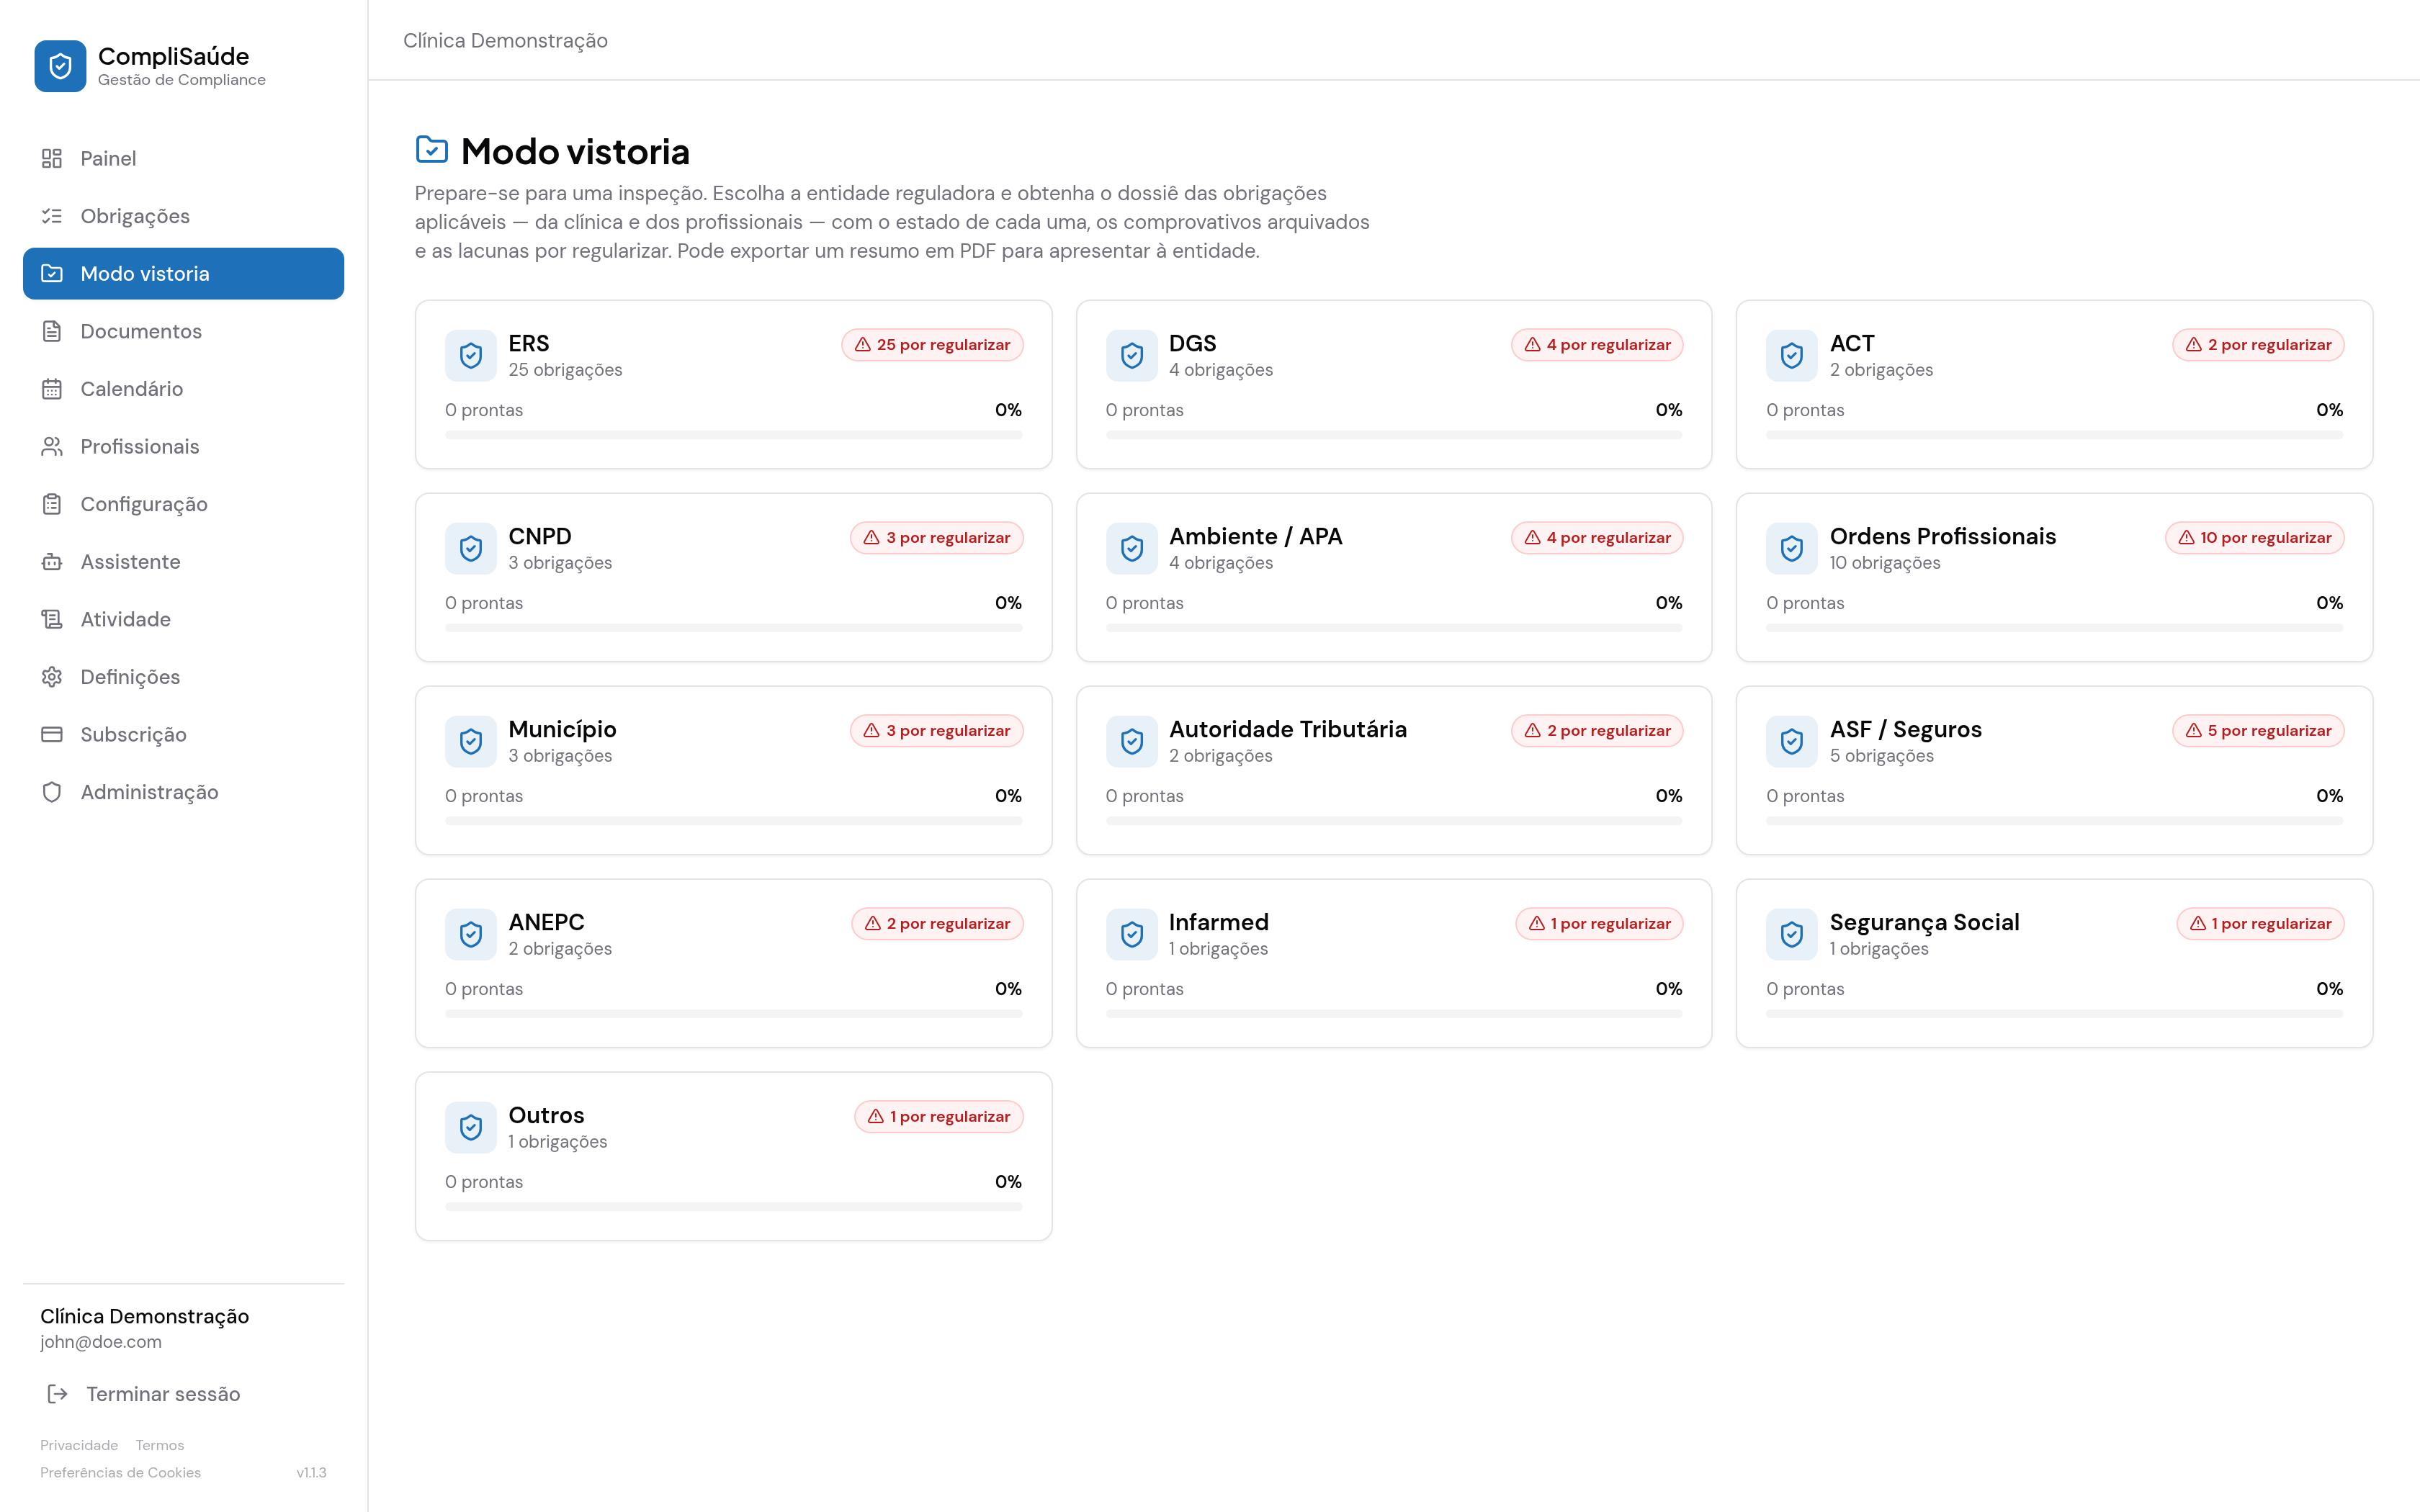
Task: Click the Painel dashboard icon
Action: (x=52, y=158)
